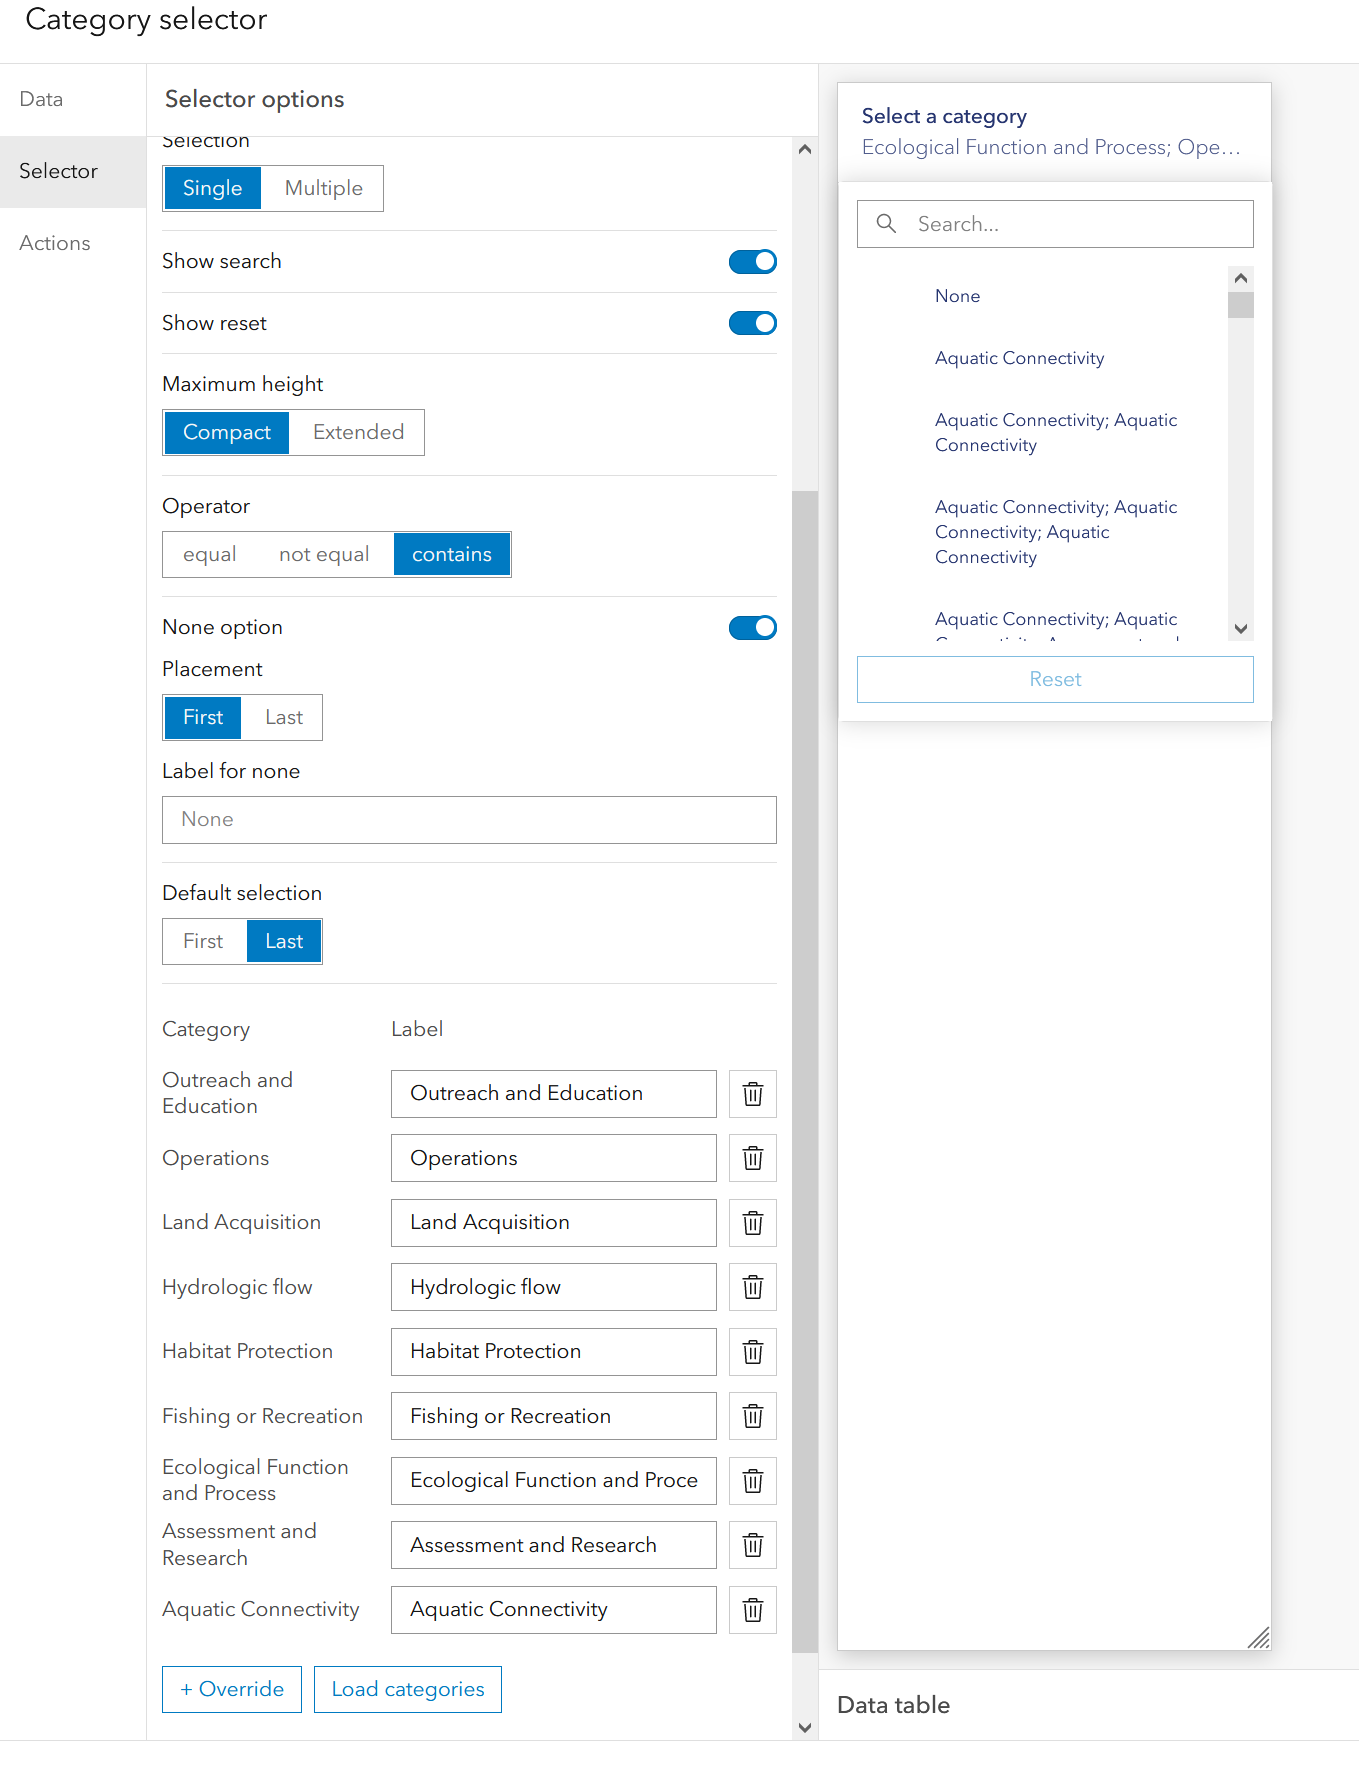
Task: Edit the Operations label field
Action: tap(553, 1158)
